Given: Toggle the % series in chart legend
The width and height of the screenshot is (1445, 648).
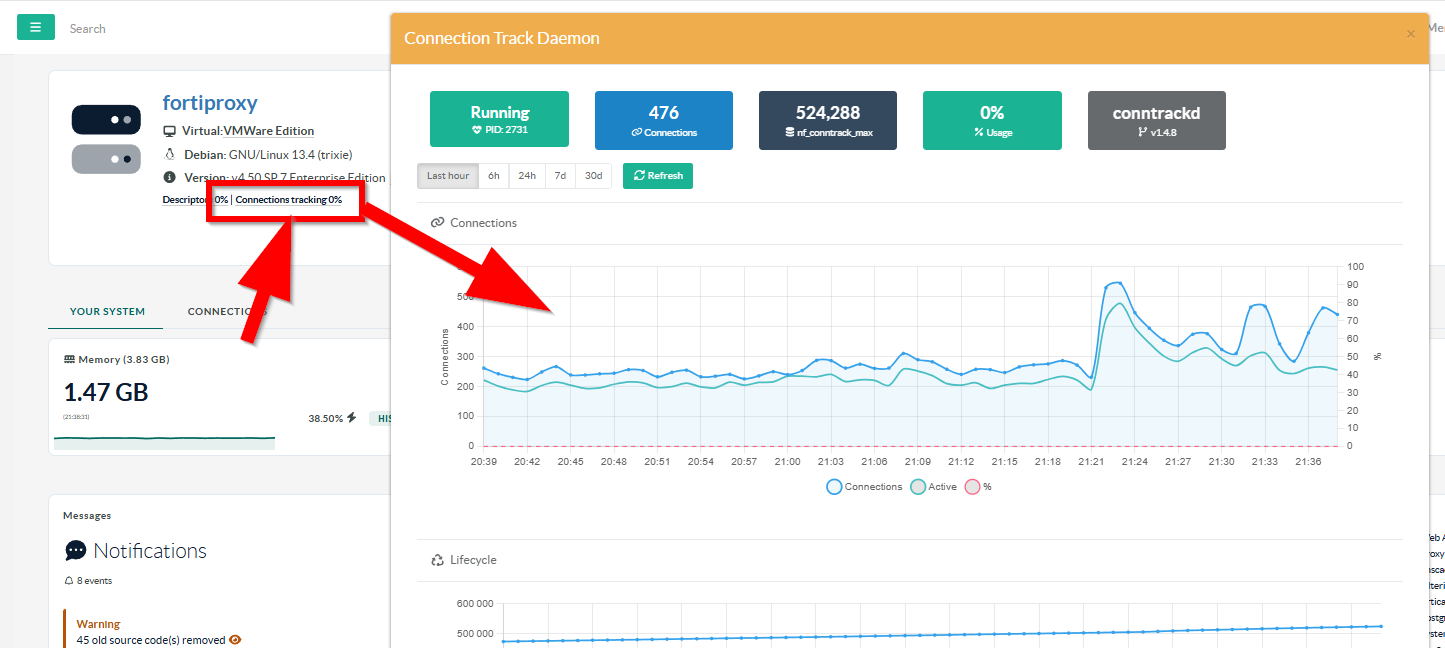Looking at the screenshot, I should click(978, 487).
